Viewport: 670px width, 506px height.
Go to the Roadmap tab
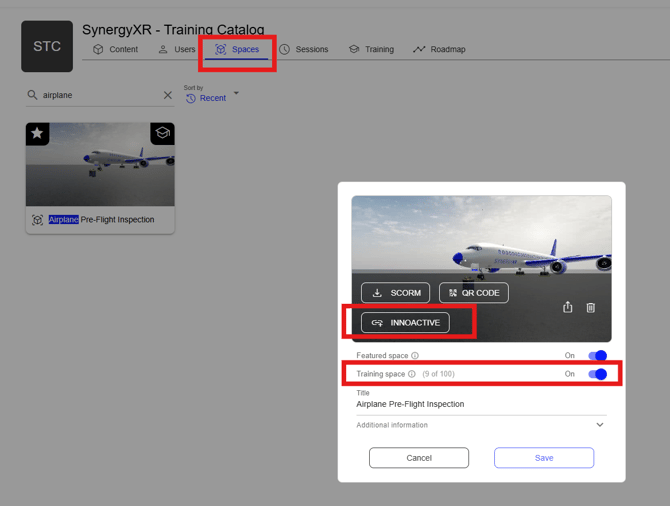[x=439, y=49]
